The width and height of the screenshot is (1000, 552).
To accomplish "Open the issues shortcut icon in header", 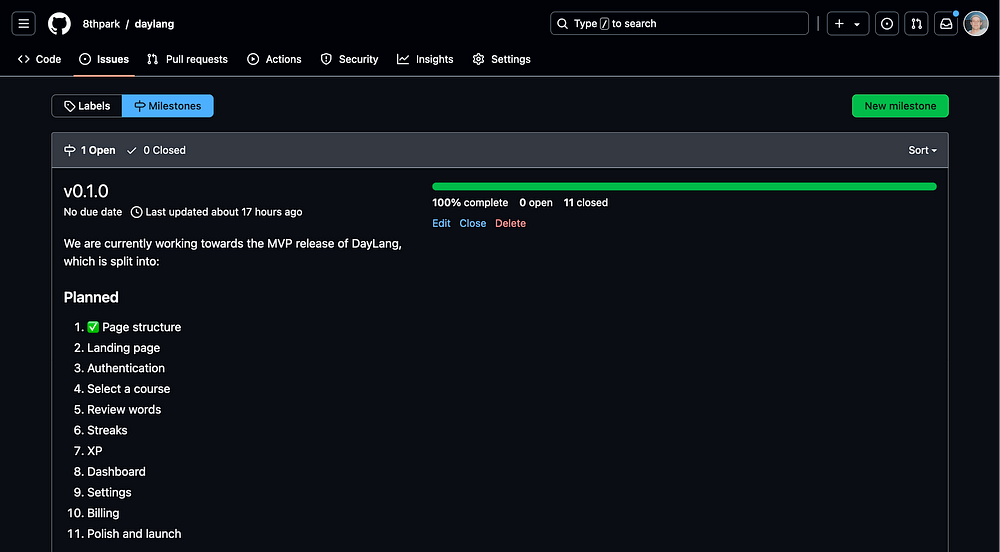I will click(x=886, y=24).
